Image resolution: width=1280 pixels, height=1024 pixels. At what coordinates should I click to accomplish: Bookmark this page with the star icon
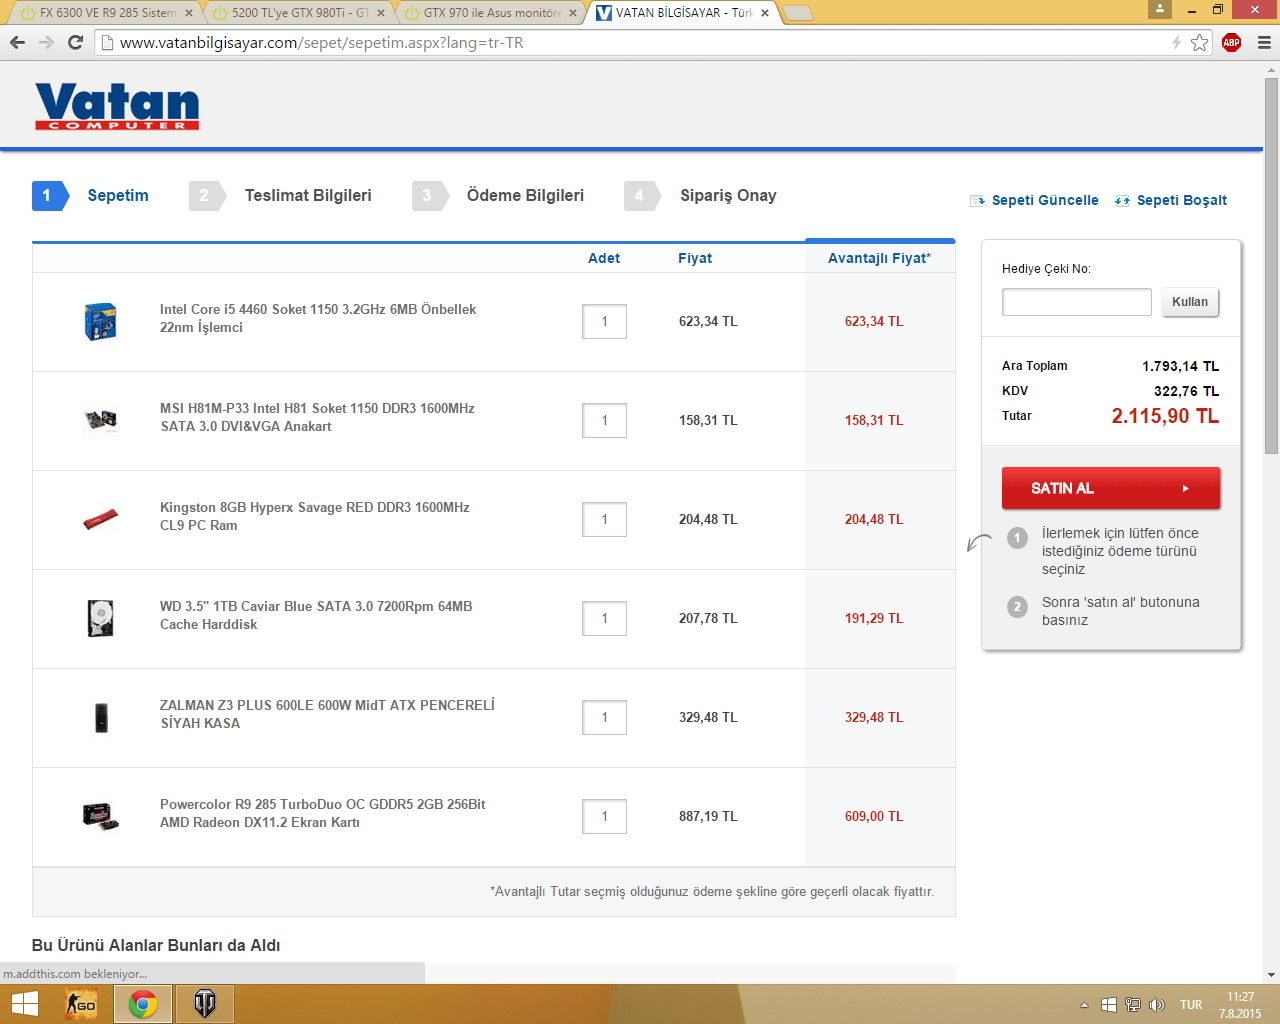(1199, 42)
